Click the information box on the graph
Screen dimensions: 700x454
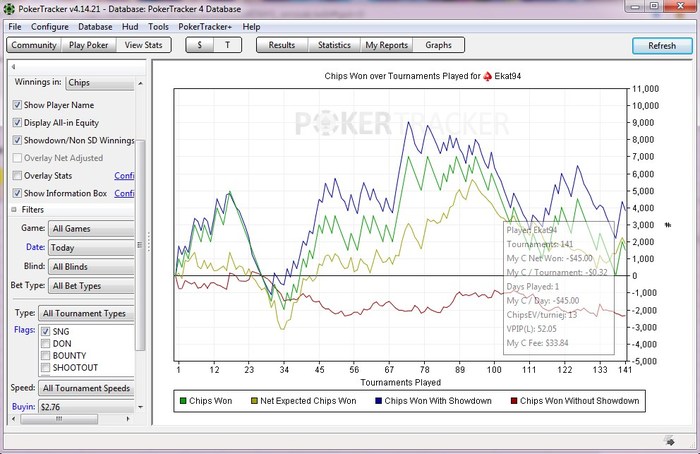pyautogui.click(x=559, y=288)
